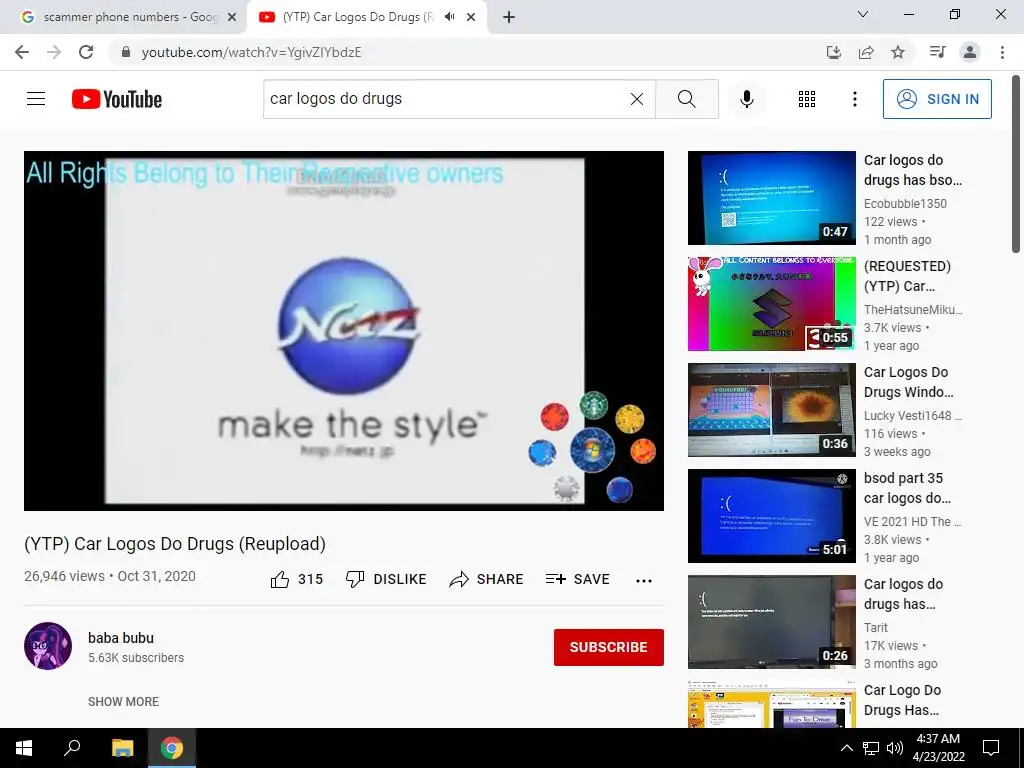The width and height of the screenshot is (1024, 768).
Task: Click Chrome icon in taskbar
Action: coord(172,748)
